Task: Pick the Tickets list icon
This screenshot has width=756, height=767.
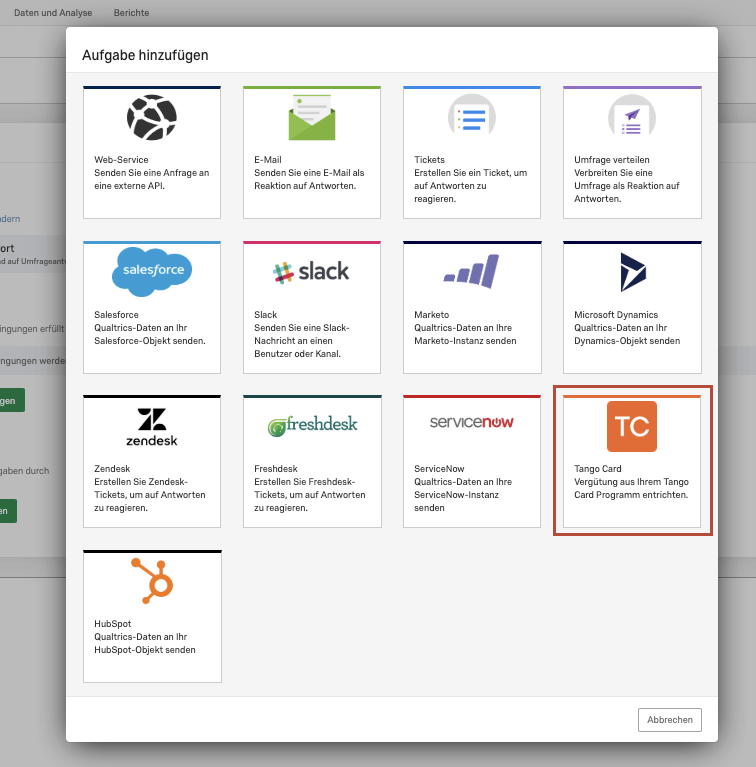Action: click(x=472, y=116)
